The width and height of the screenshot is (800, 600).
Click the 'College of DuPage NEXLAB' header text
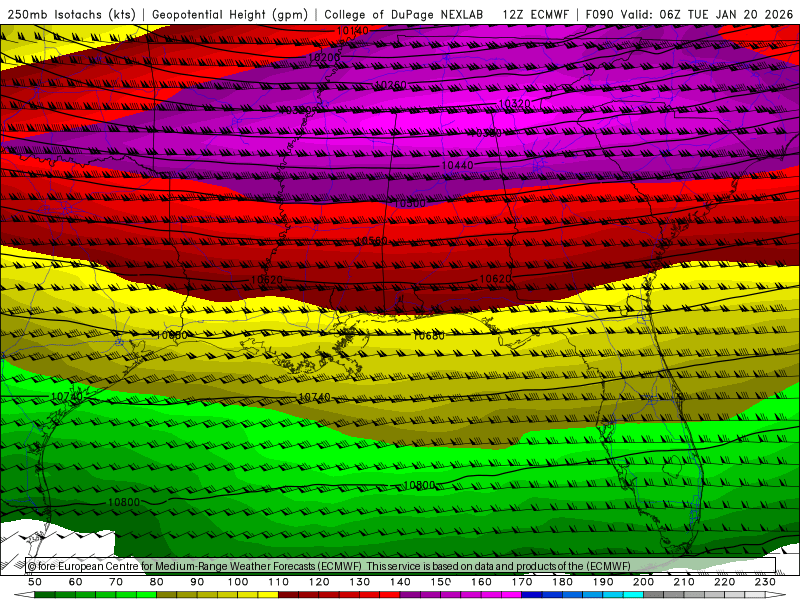(404, 14)
